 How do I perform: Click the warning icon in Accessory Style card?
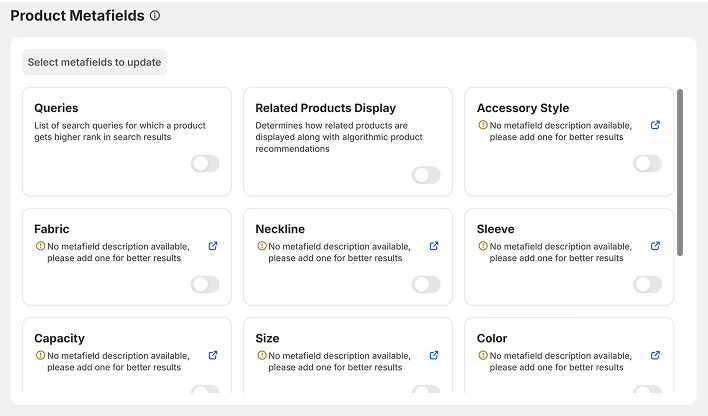[x=482, y=125]
